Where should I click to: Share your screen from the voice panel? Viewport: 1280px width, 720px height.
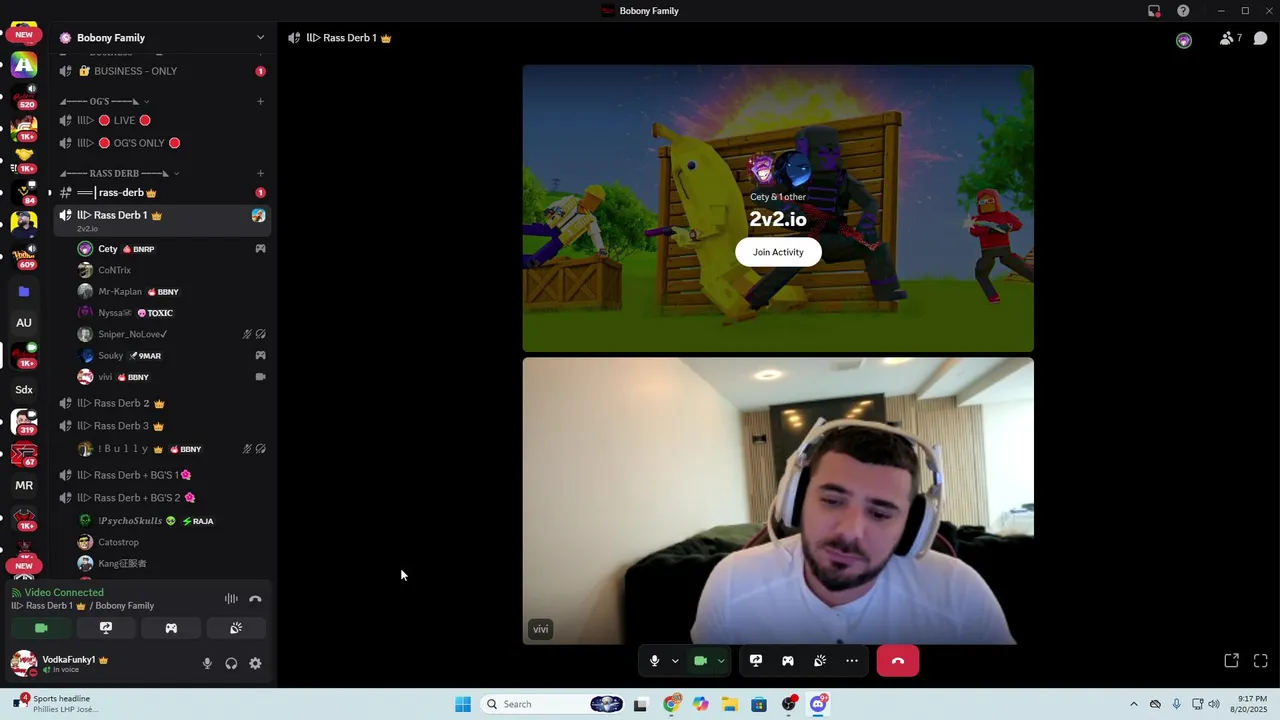pos(106,628)
